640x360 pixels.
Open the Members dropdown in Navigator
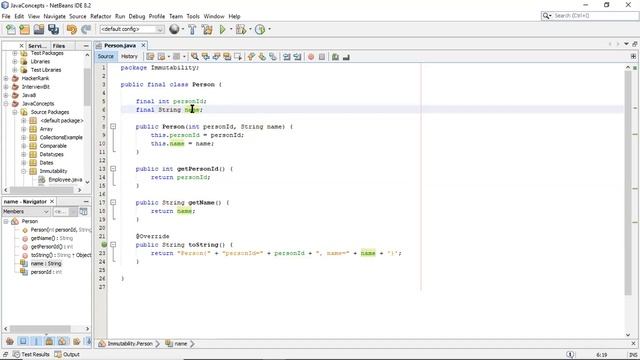coord(26,211)
